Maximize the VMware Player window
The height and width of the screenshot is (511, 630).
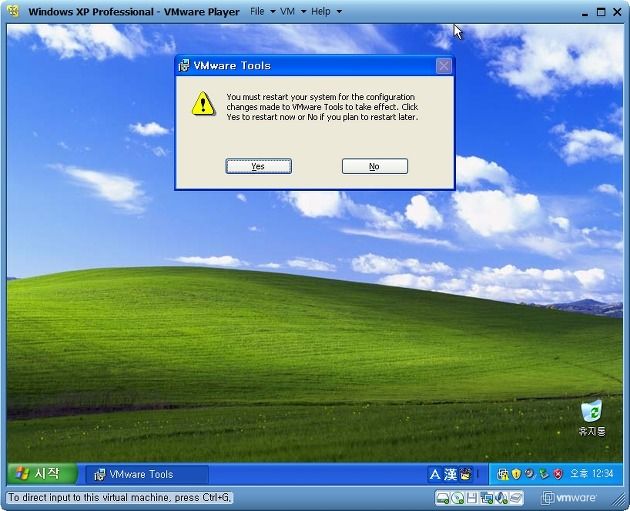click(601, 12)
